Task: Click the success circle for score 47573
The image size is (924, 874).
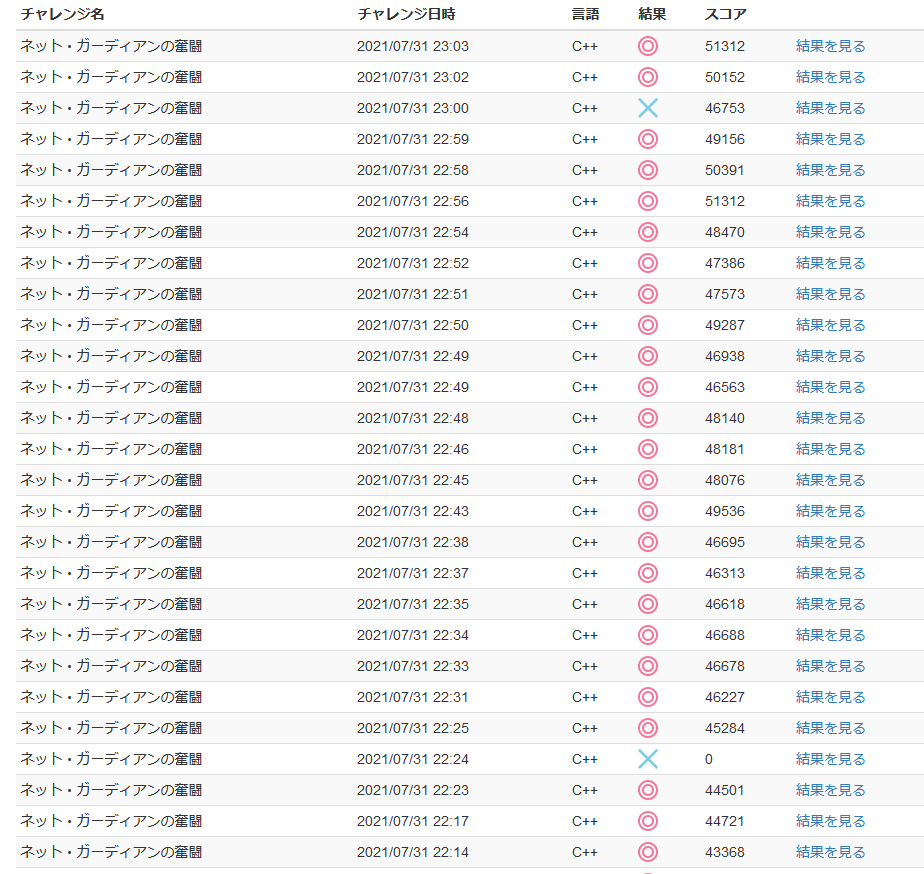Action: point(648,294)
